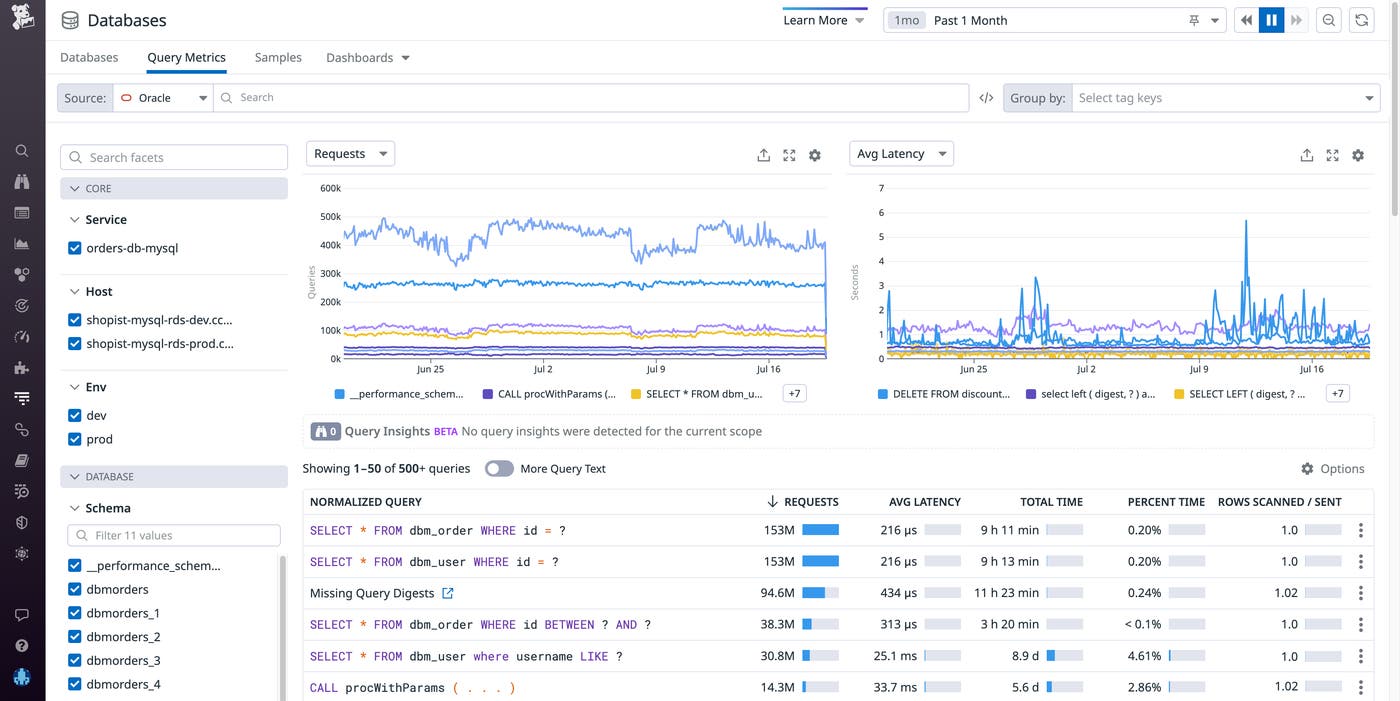Click the pause button in the time controls

pyautogui.click(x=1271, y=19)
